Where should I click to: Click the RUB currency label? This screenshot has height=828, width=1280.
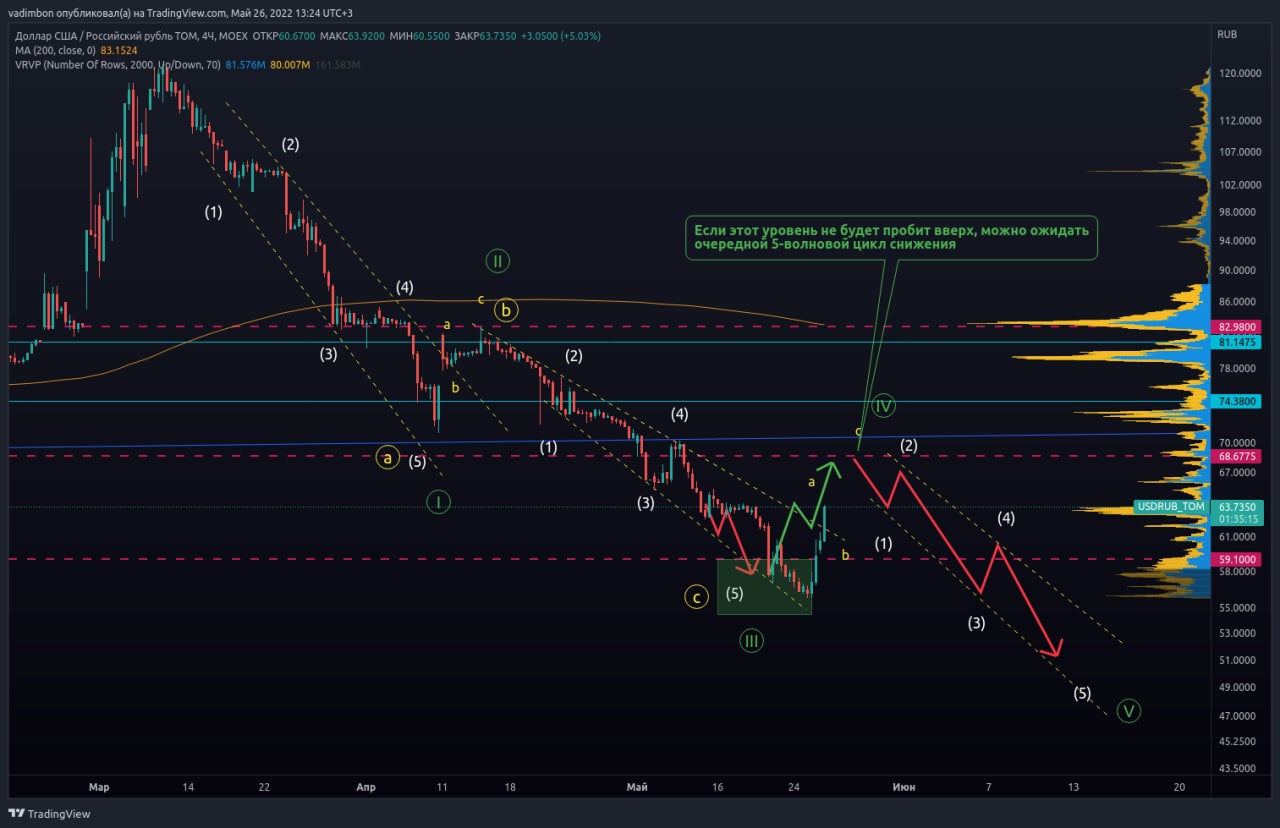pos(1227,34)
